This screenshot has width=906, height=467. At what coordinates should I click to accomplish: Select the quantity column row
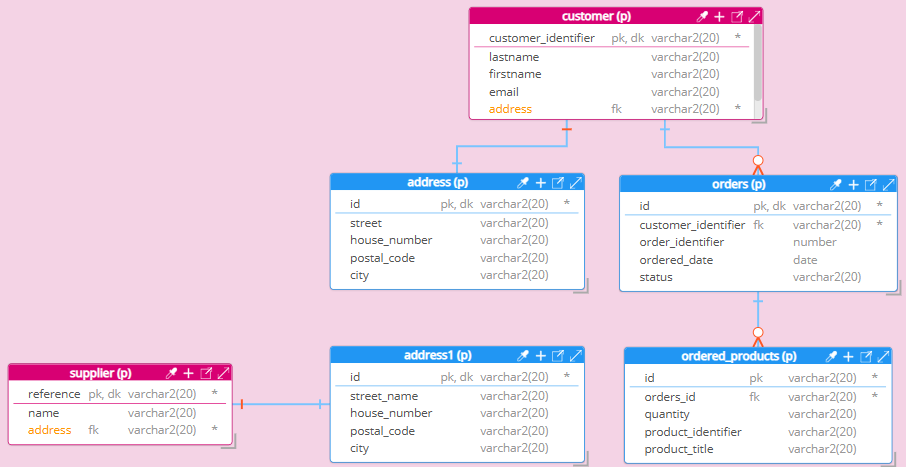(x=758, y=414)
